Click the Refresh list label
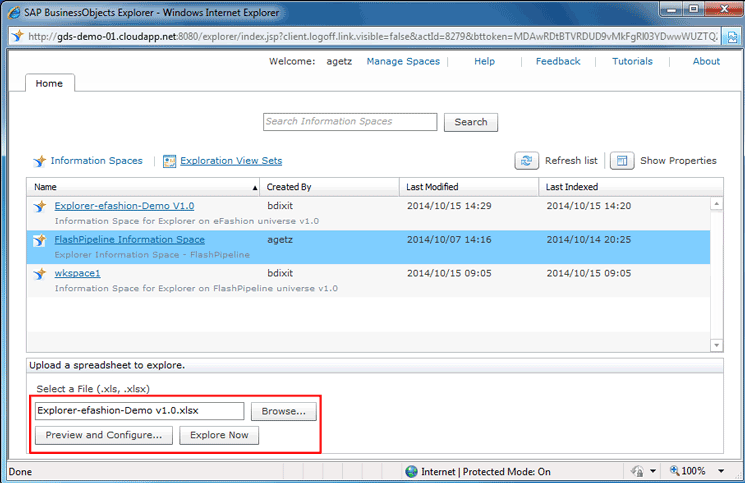 pos(571,161)
